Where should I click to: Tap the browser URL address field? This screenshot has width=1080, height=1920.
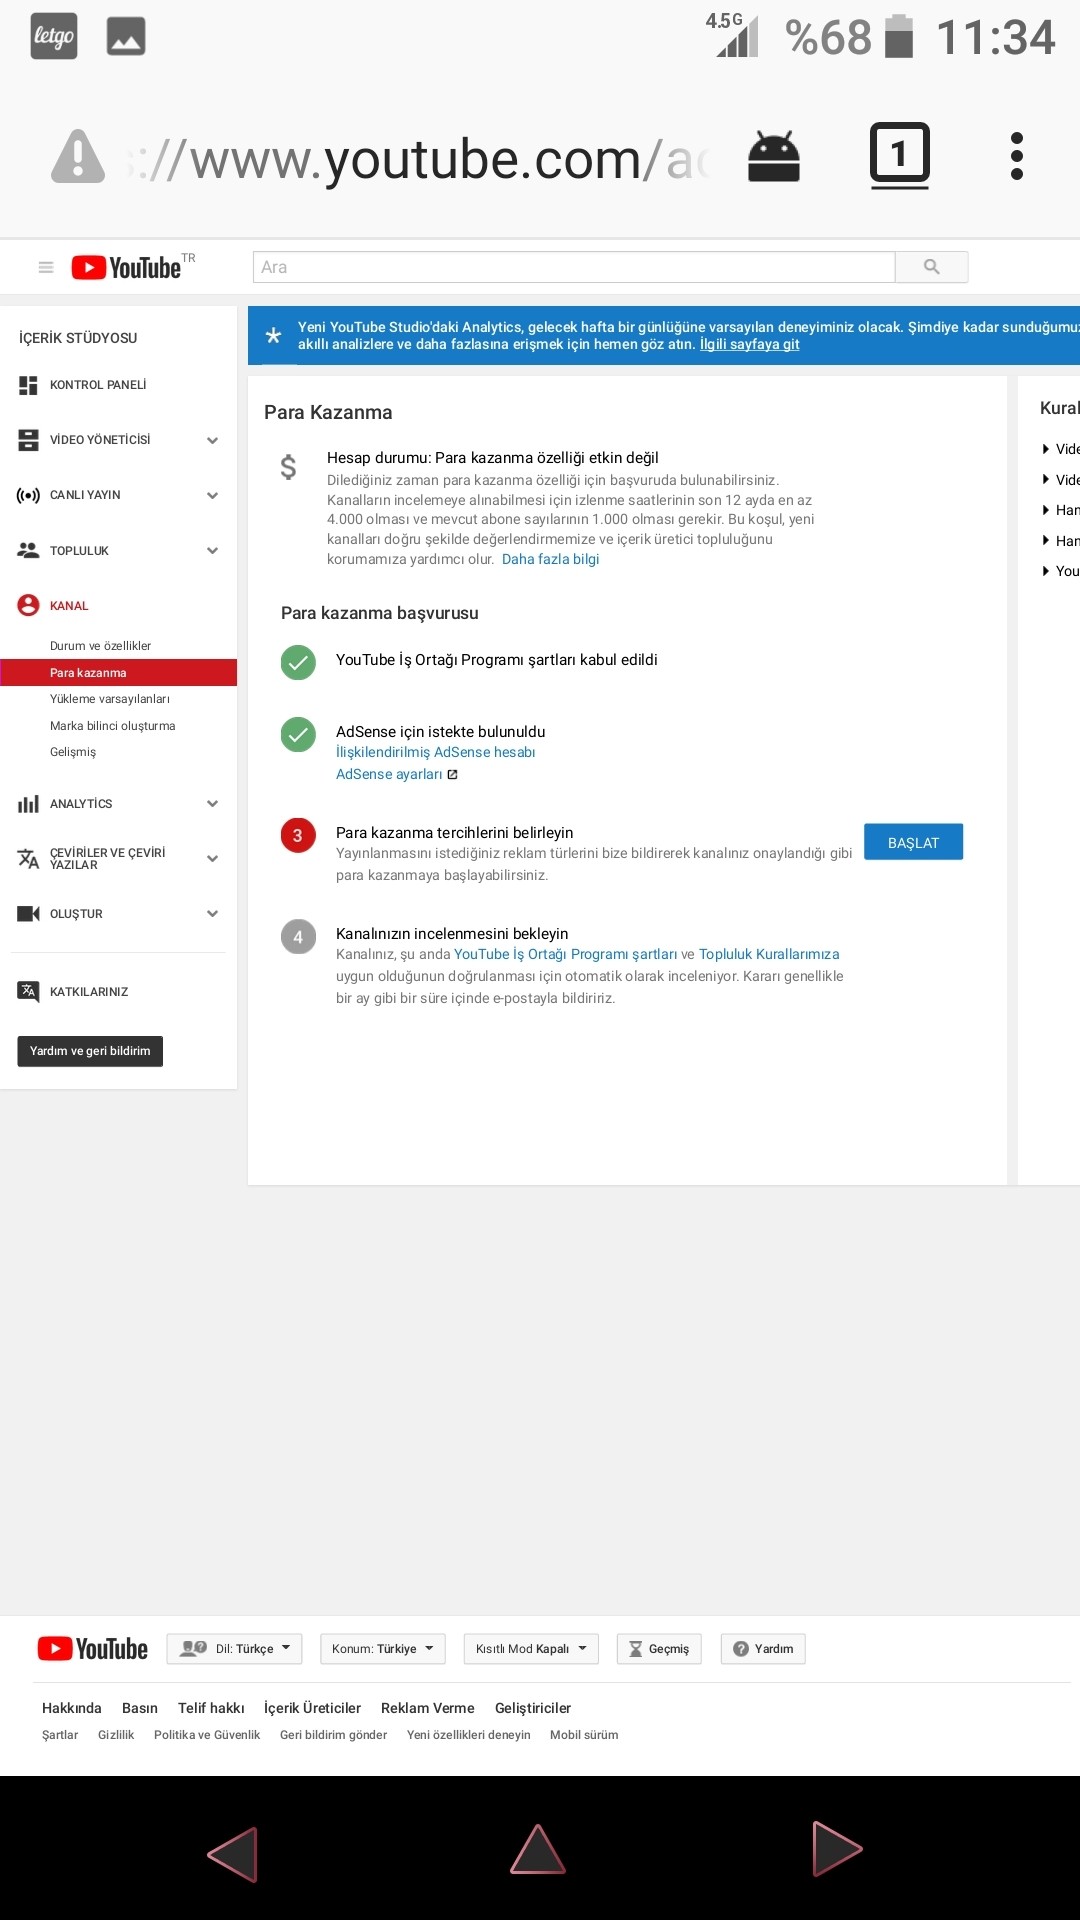[x=420, y=159]
